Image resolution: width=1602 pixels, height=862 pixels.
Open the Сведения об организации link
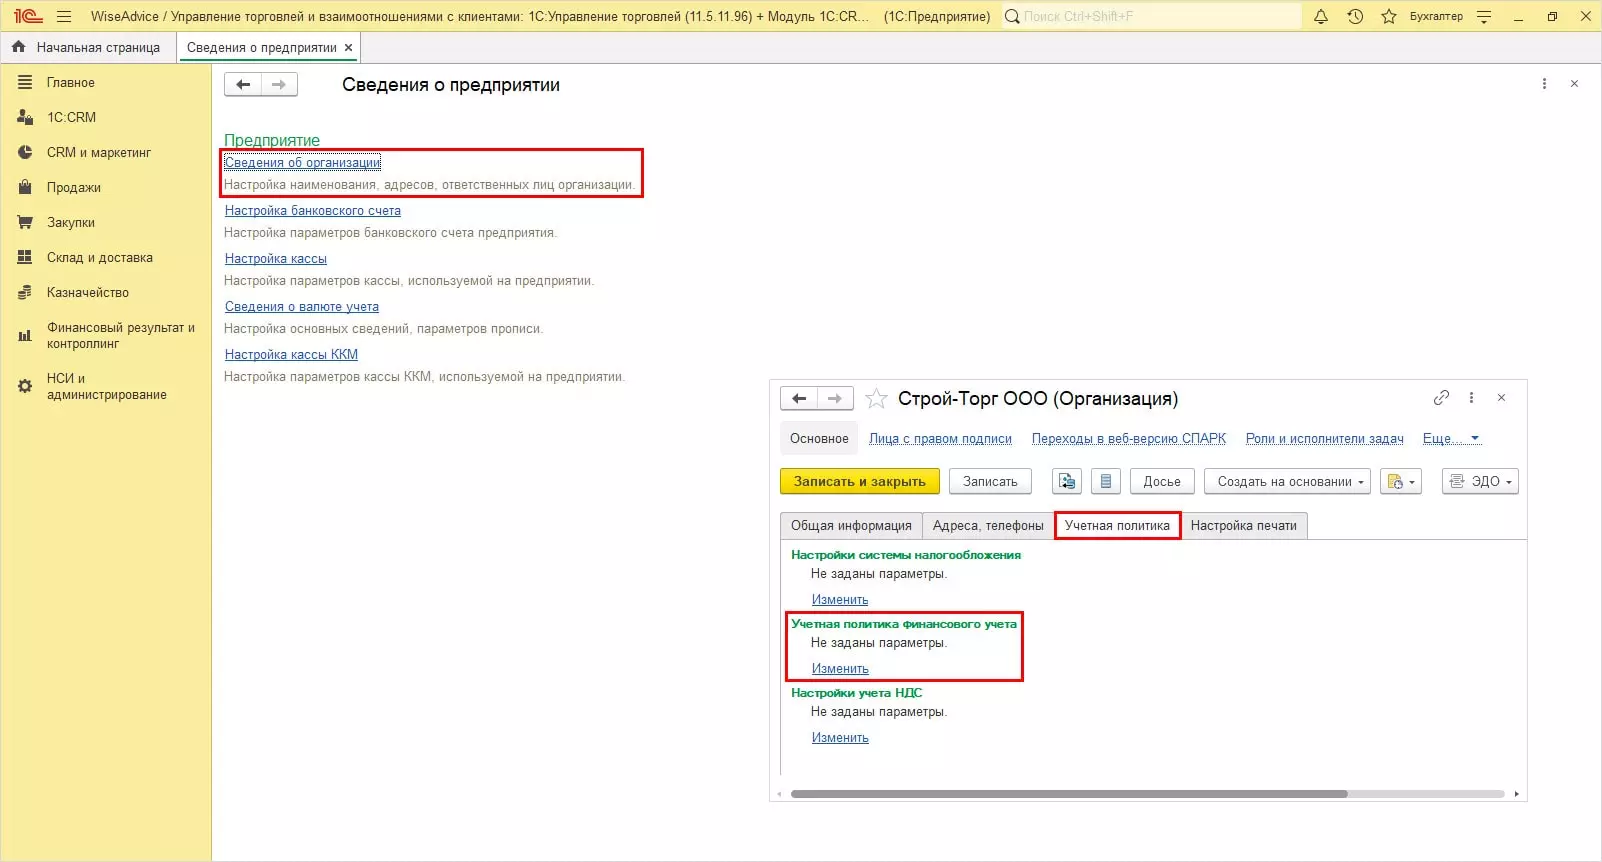(x=302, y=162)
